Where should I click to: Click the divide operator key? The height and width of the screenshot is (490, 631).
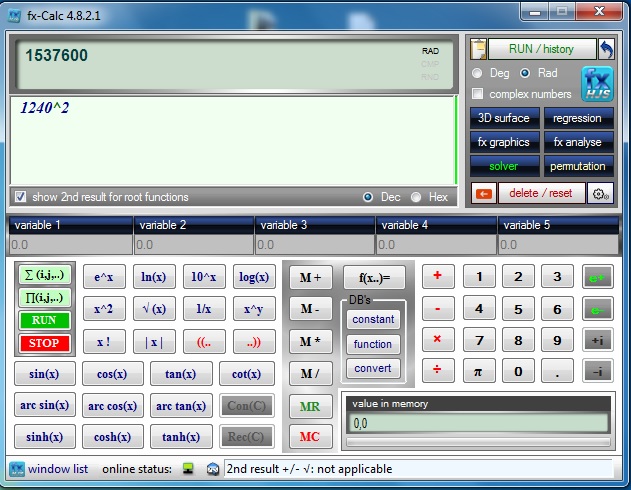pos(438,371)
